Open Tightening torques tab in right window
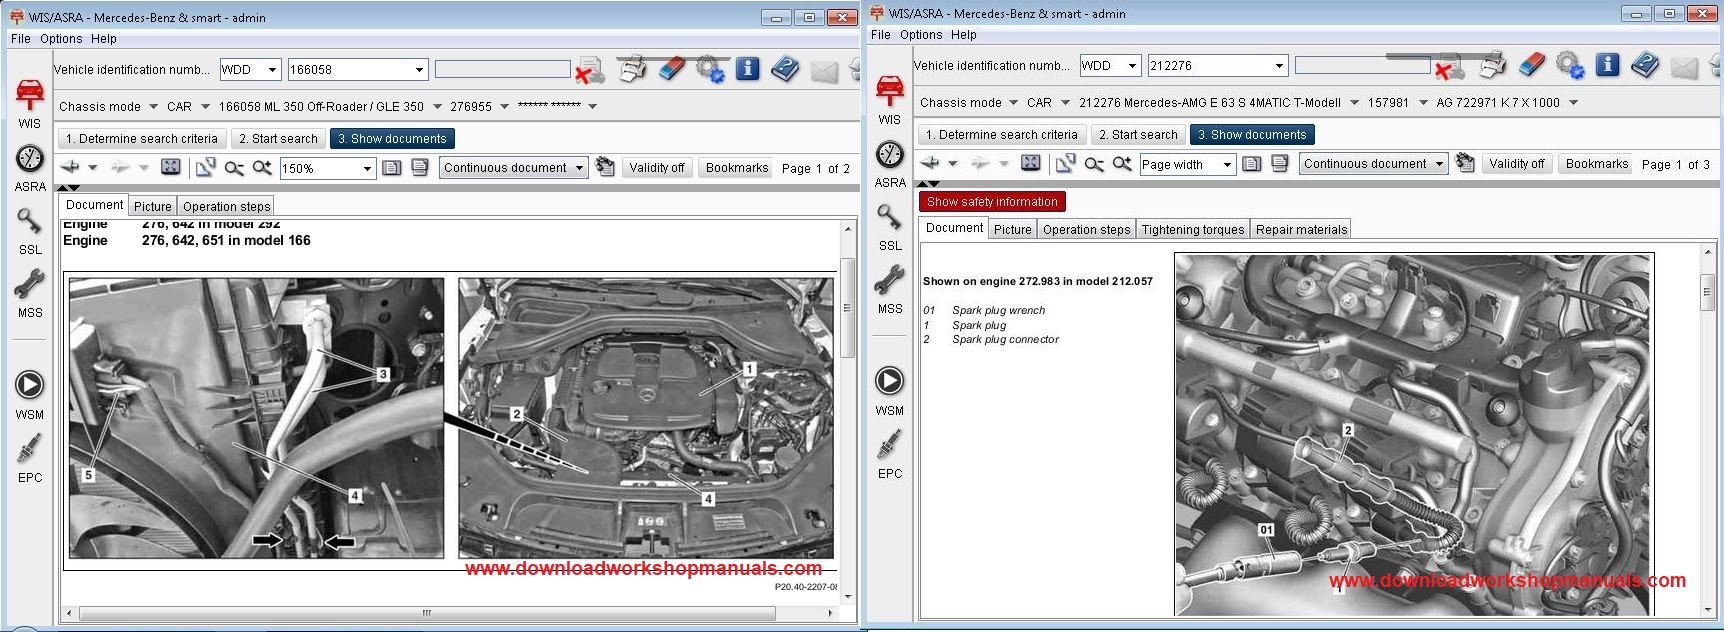The image size is (1724, 632). click(1193, 229)
